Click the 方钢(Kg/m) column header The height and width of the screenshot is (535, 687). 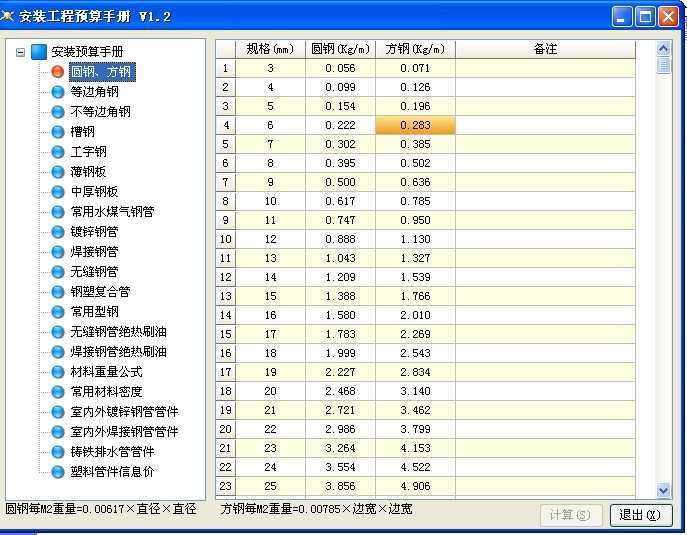click(415, 49)
